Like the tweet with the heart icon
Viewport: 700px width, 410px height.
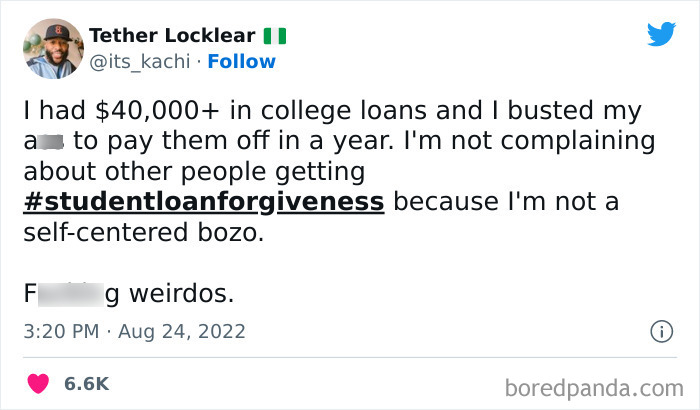point(39,383)
